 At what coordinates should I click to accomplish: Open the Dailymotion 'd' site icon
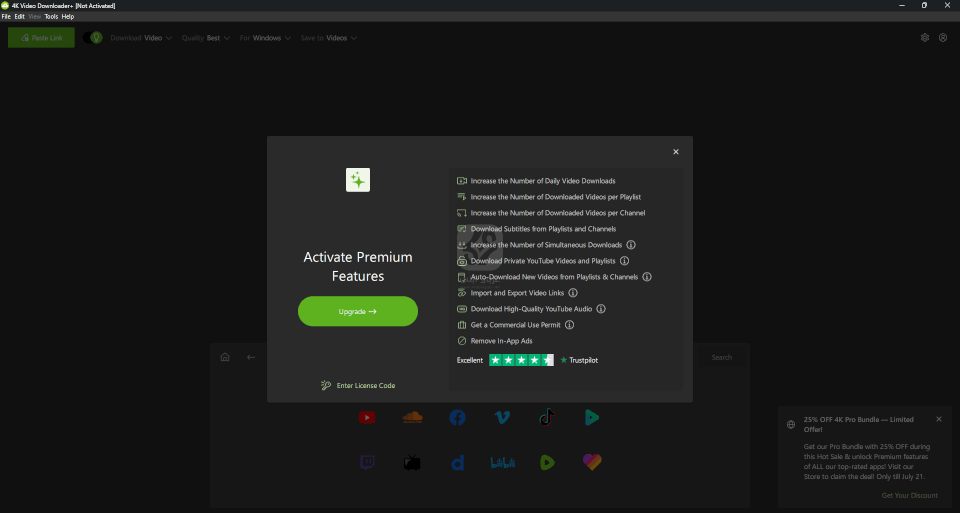[x=457, y=462]
